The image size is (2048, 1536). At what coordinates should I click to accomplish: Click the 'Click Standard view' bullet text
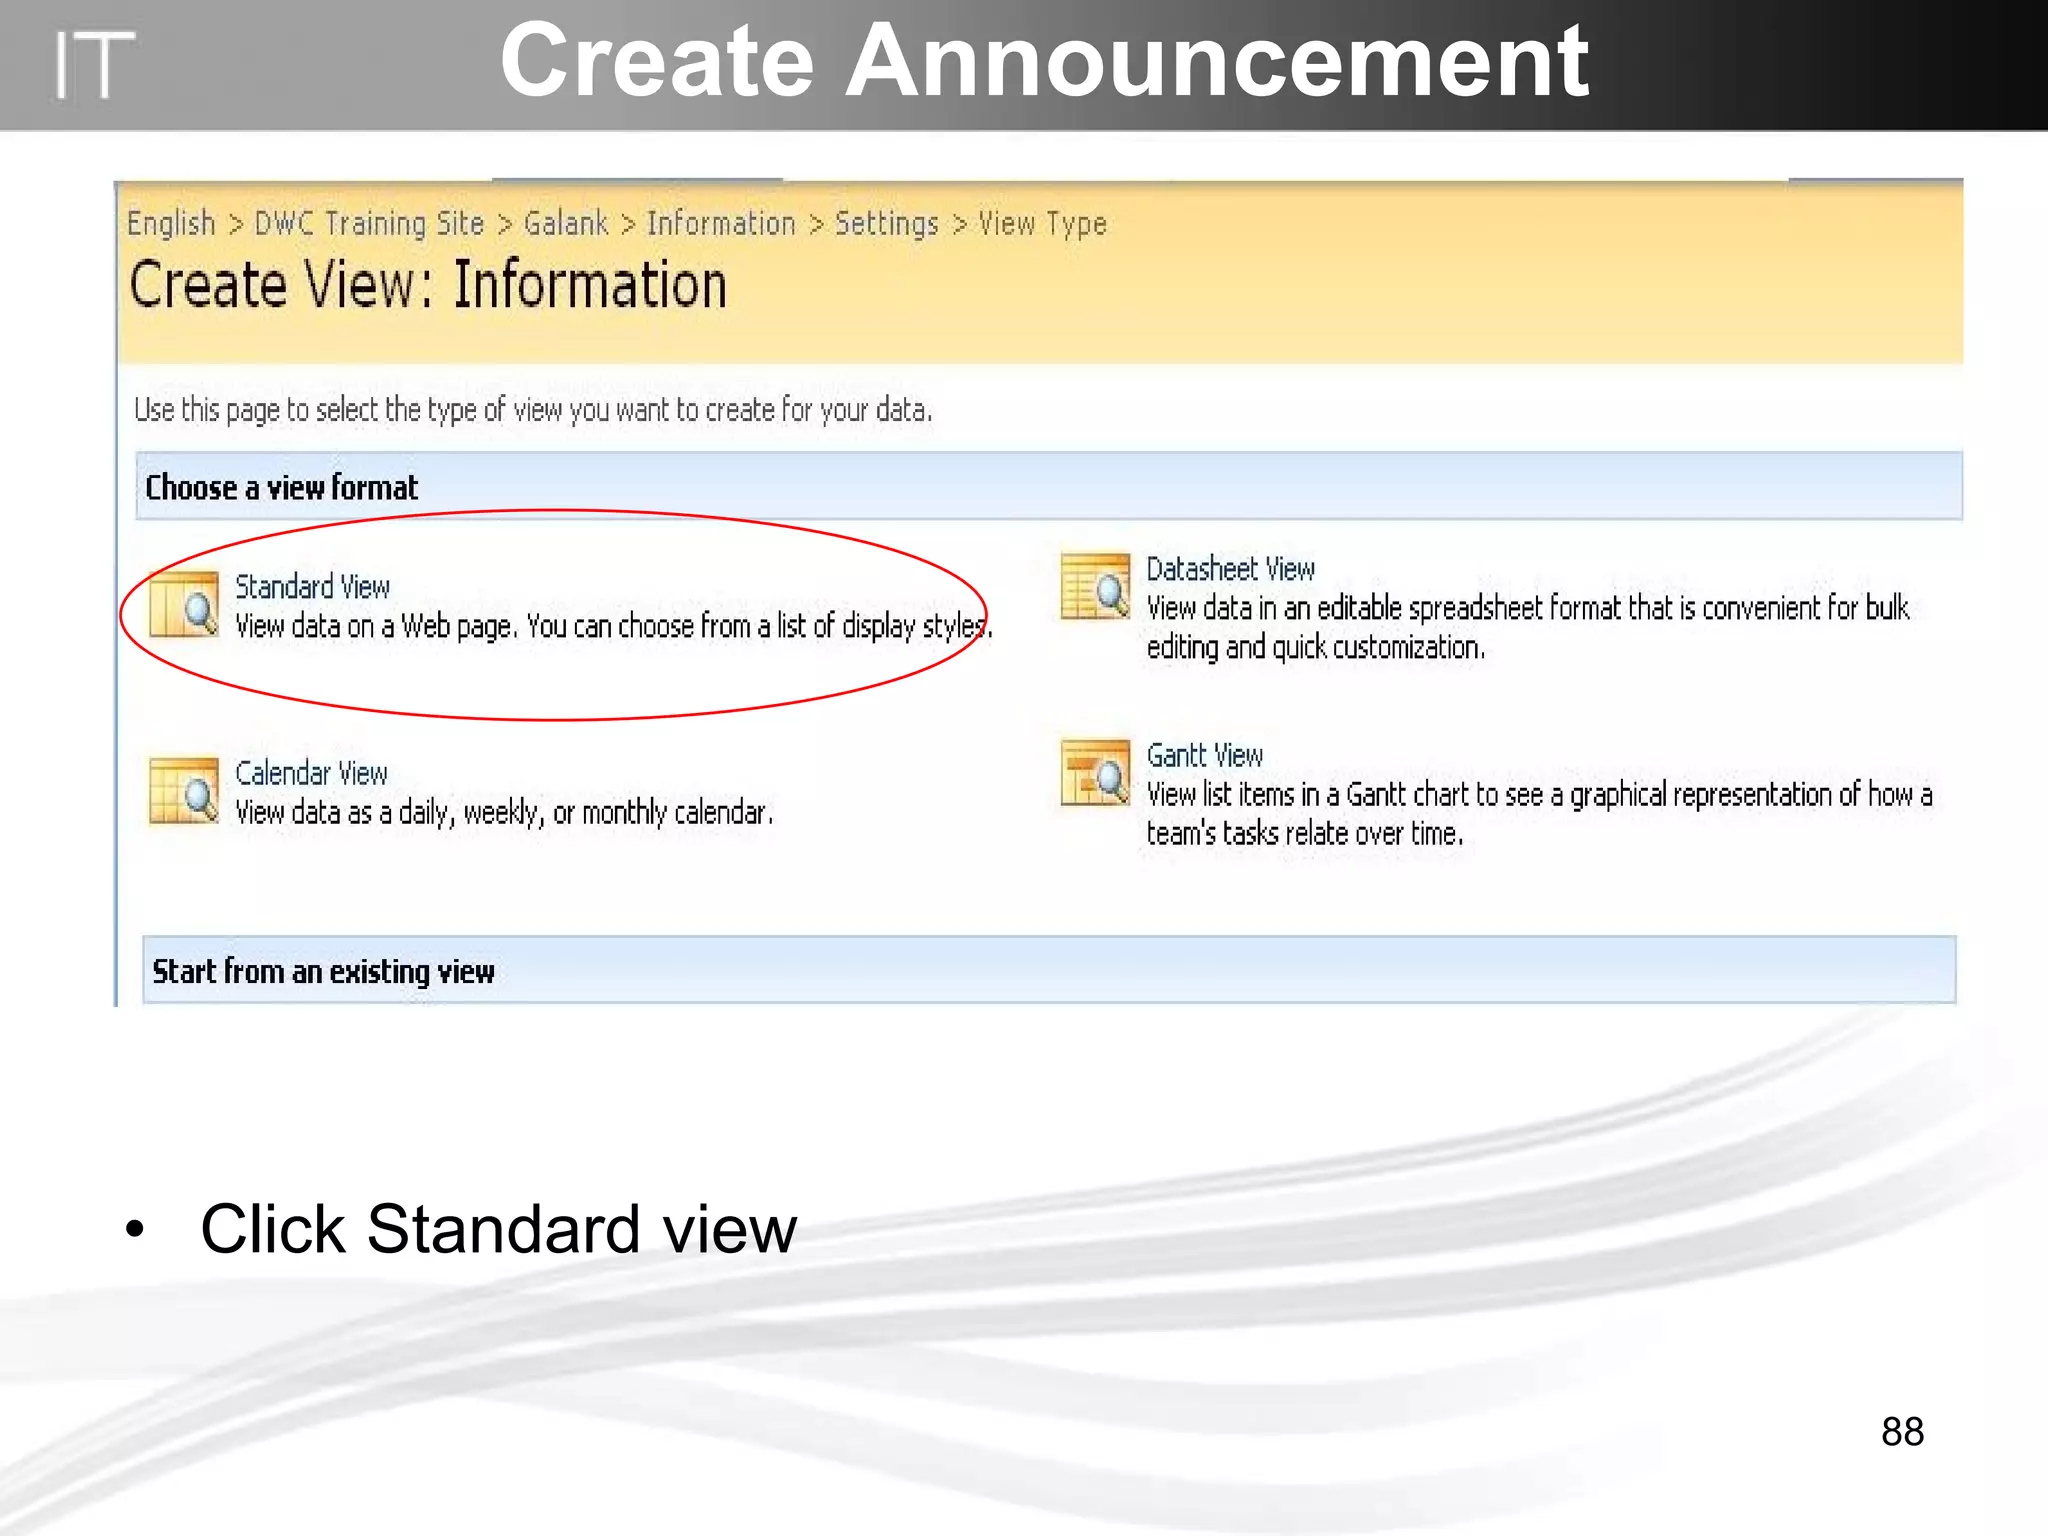coord(498,1228)
